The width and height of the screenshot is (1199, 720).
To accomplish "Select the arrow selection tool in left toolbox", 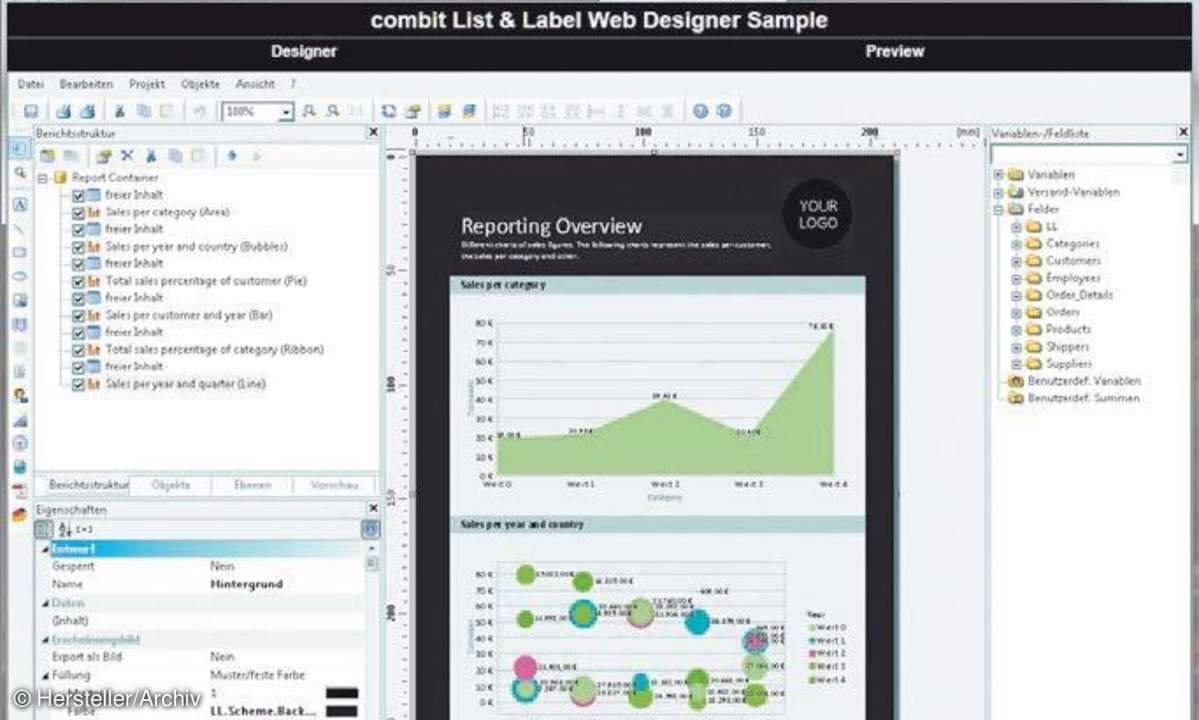I will [x=20, y=148].
